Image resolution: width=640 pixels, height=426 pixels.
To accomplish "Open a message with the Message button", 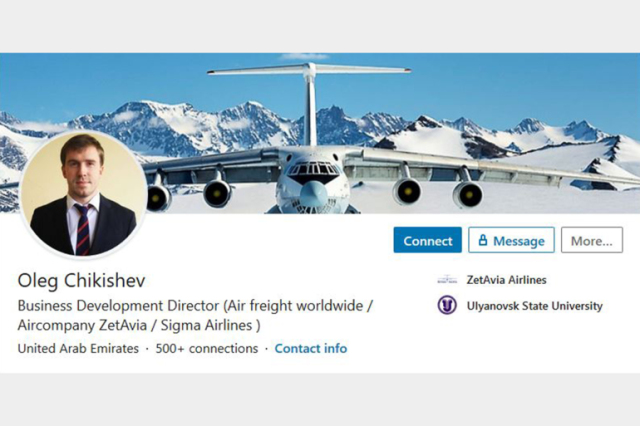I will (x=511, y=240).
